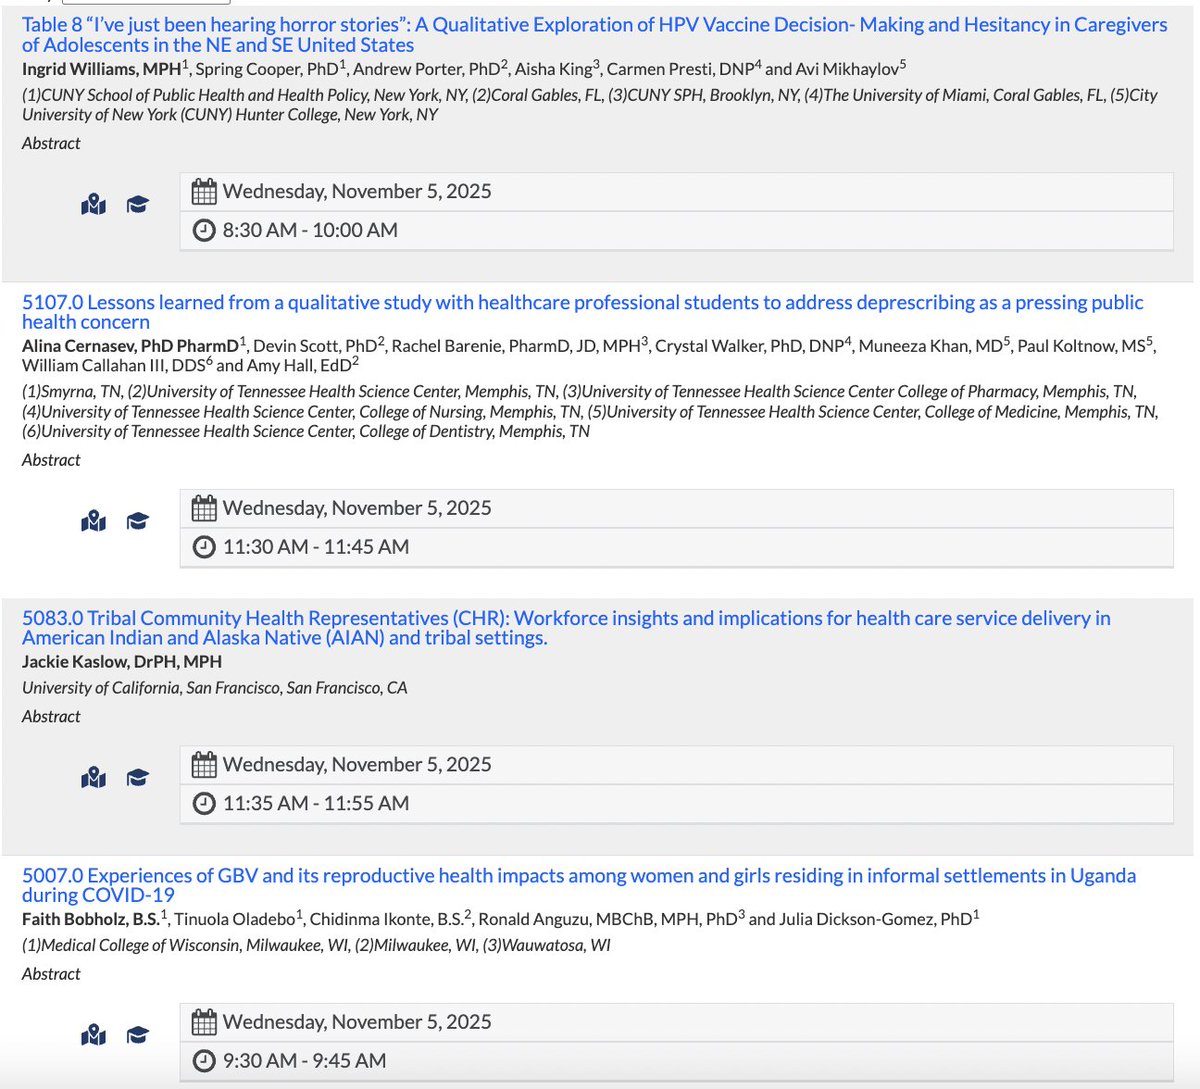Click calendar icon in HPV Vaccine date row
Screen dimensions: 1200x1089
[x=204, y=191]
